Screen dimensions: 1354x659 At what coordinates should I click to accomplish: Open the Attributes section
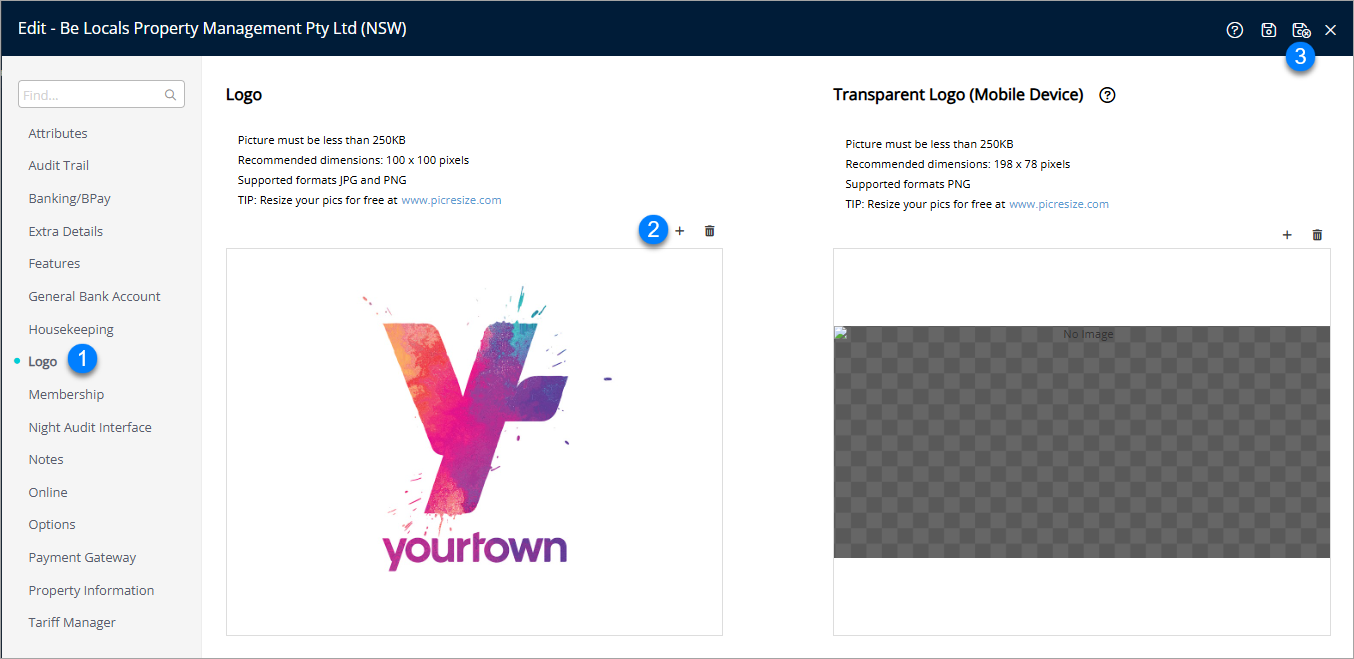pos(58,133)
